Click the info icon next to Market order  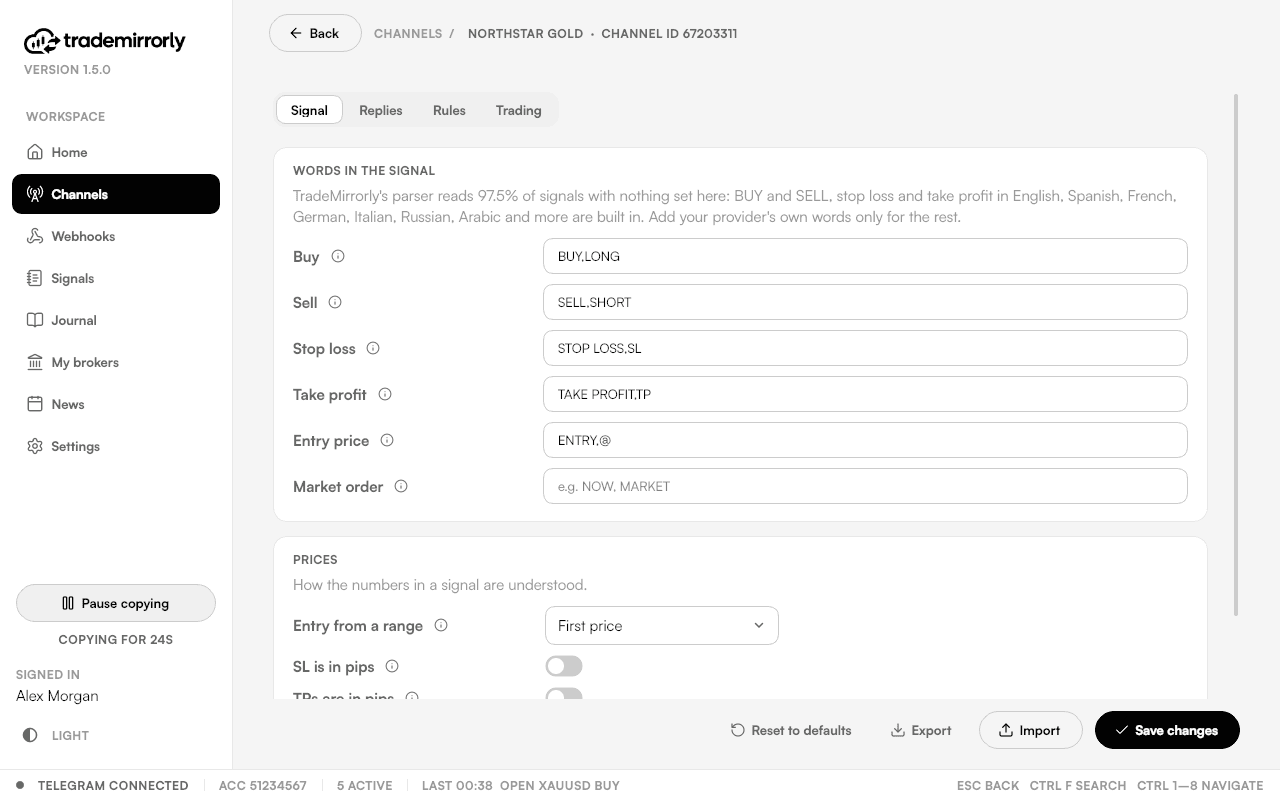401,486
